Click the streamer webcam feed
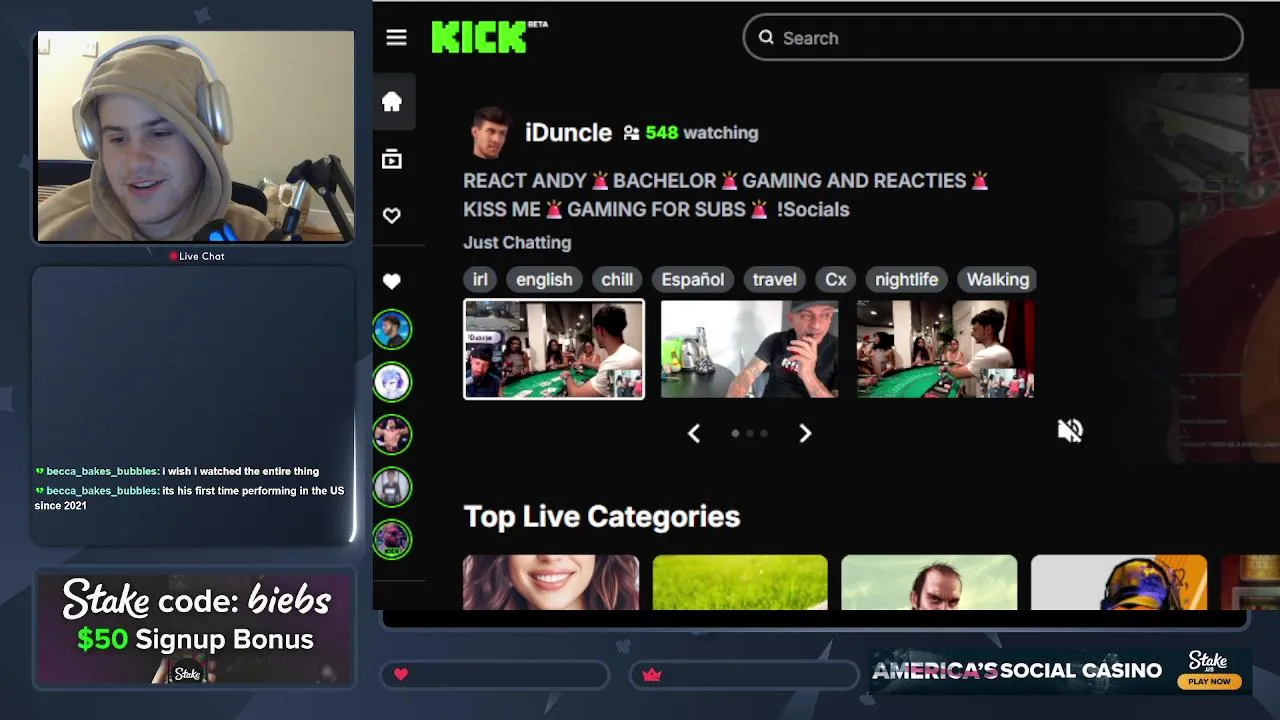 pyautogui.click(x=195, y=137)
